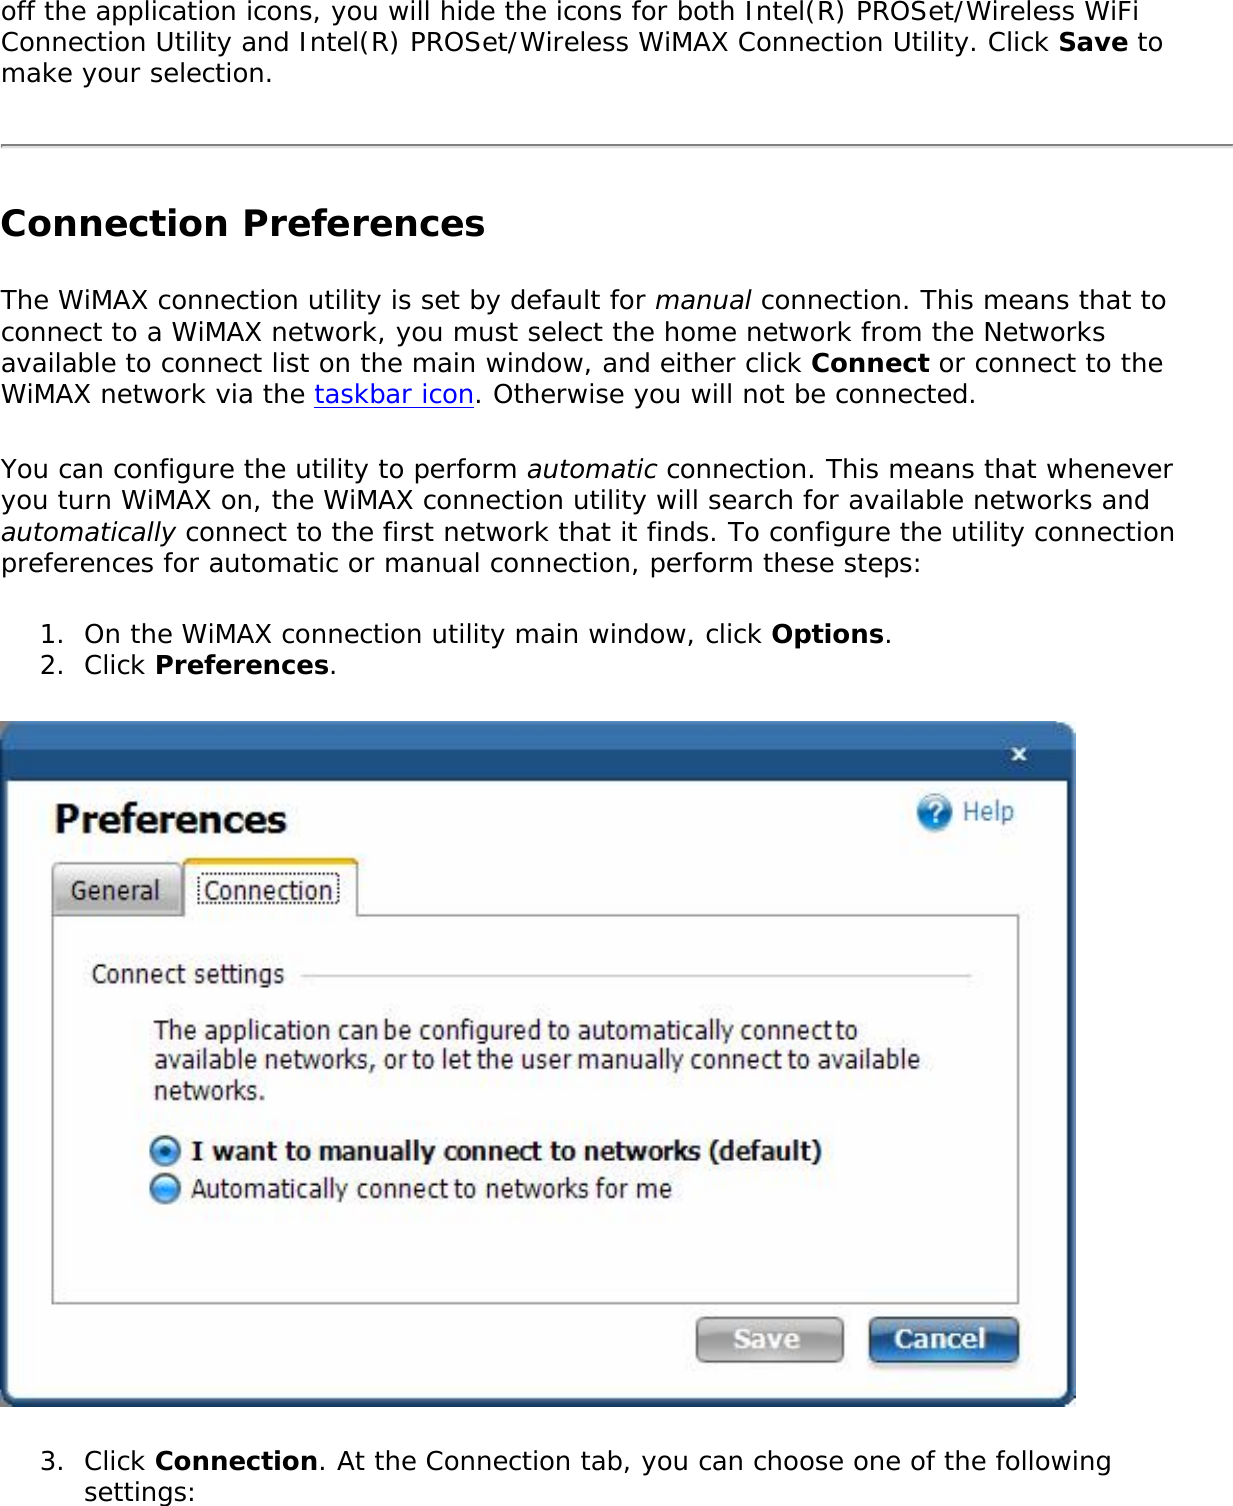The image size is (1233, 1506).
Task: Click the Connect settings section header
Action: (186, 973)
